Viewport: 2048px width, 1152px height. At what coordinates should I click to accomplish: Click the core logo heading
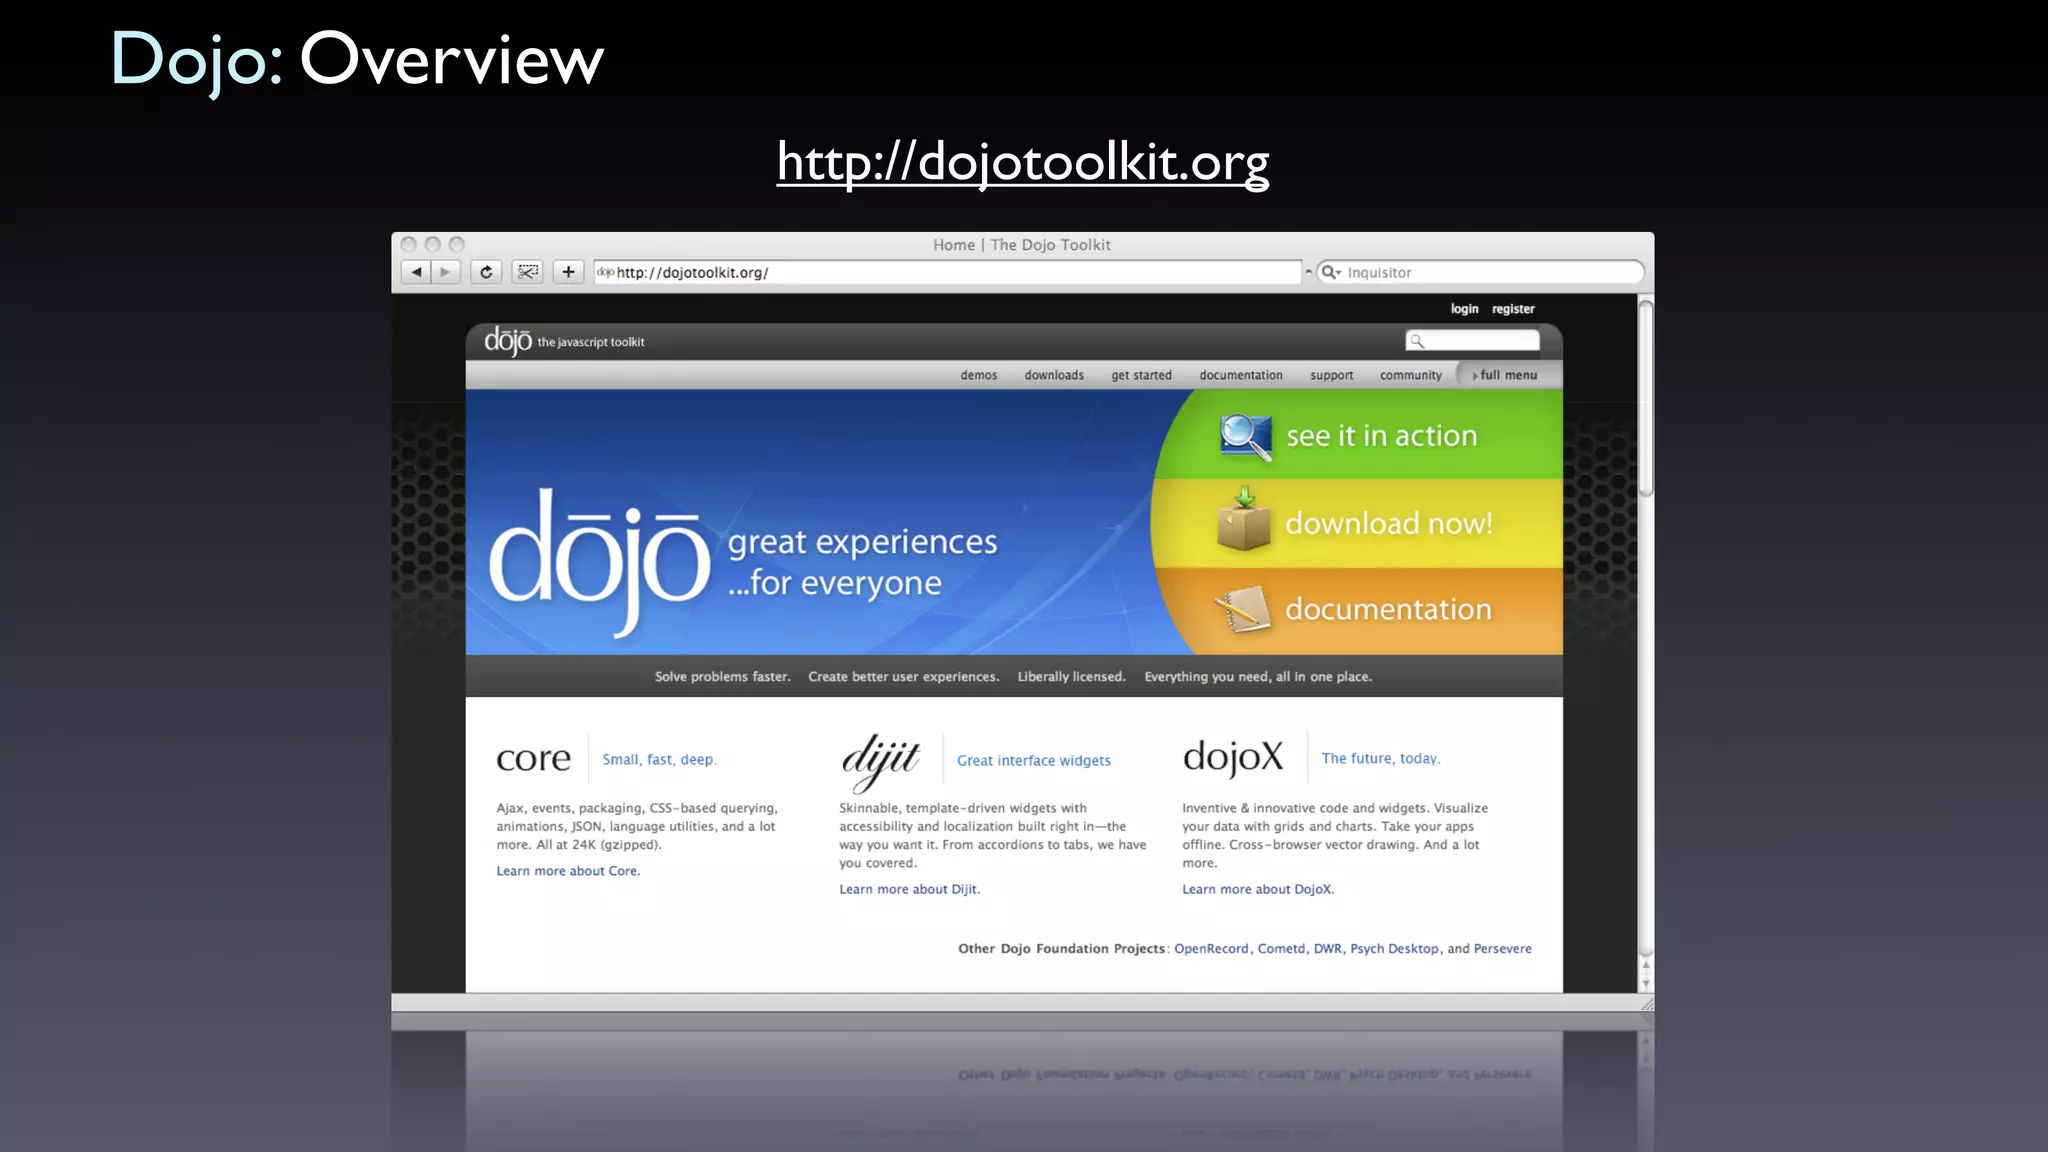[533, 759]
